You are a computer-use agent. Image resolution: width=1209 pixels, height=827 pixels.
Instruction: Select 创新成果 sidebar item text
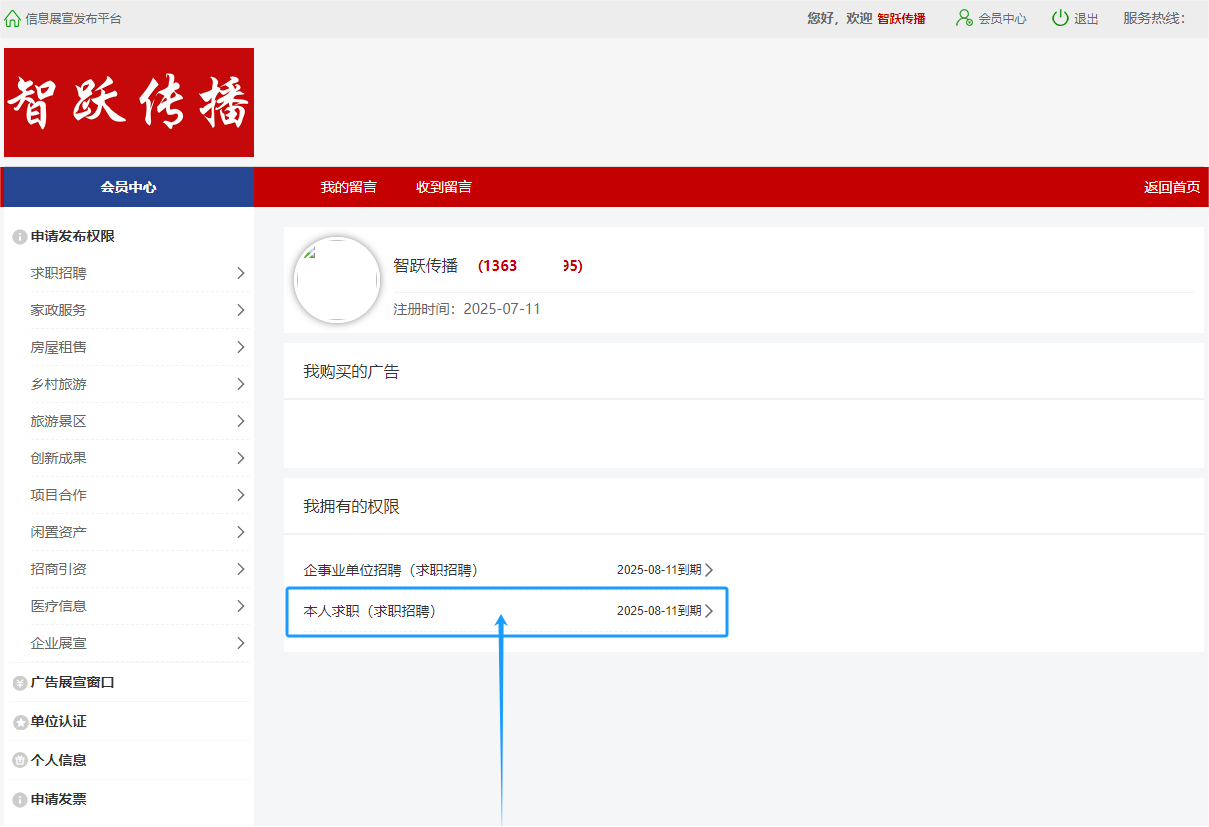click(x=59, y=458)
